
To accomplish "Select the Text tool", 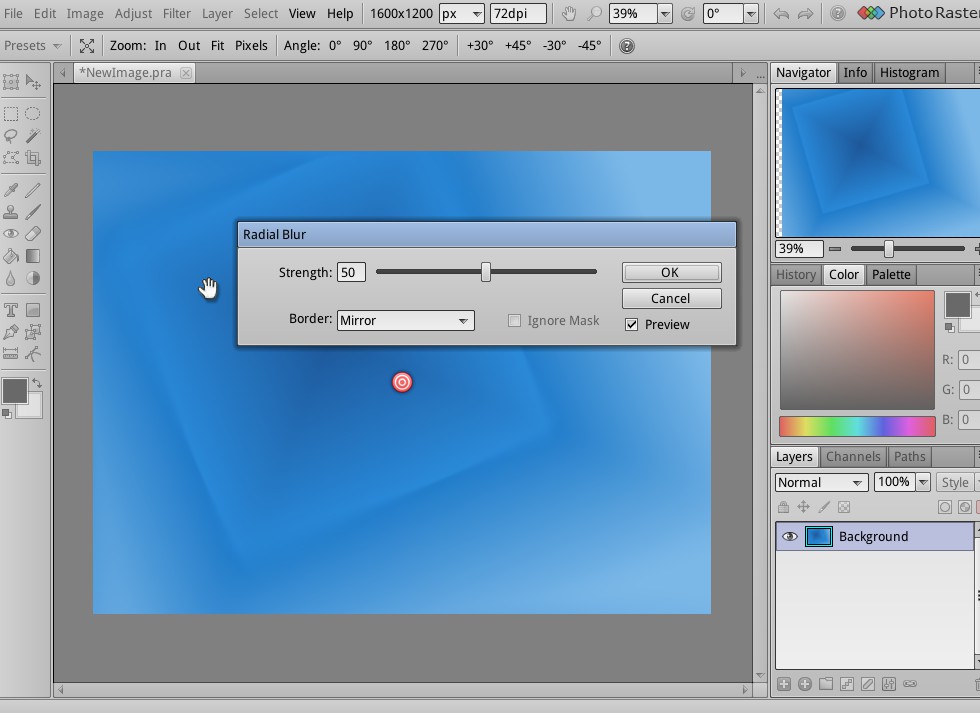I will coord(11,310).
